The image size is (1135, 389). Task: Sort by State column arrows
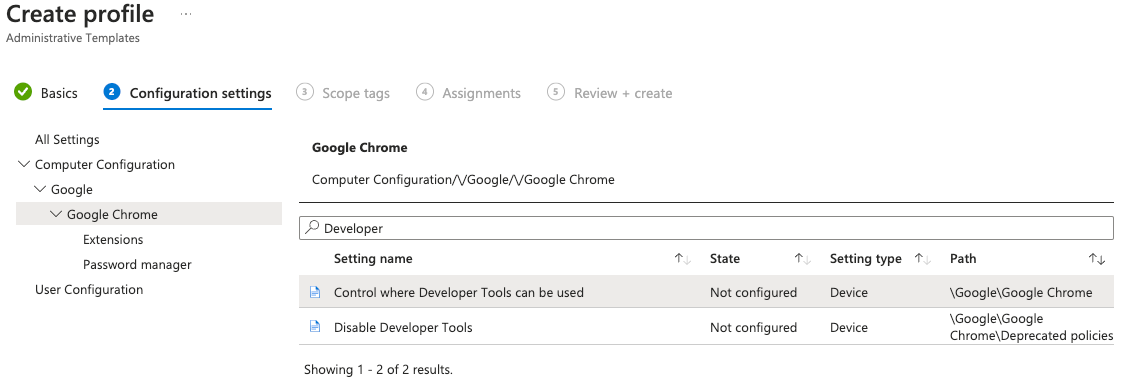[802, 259]
